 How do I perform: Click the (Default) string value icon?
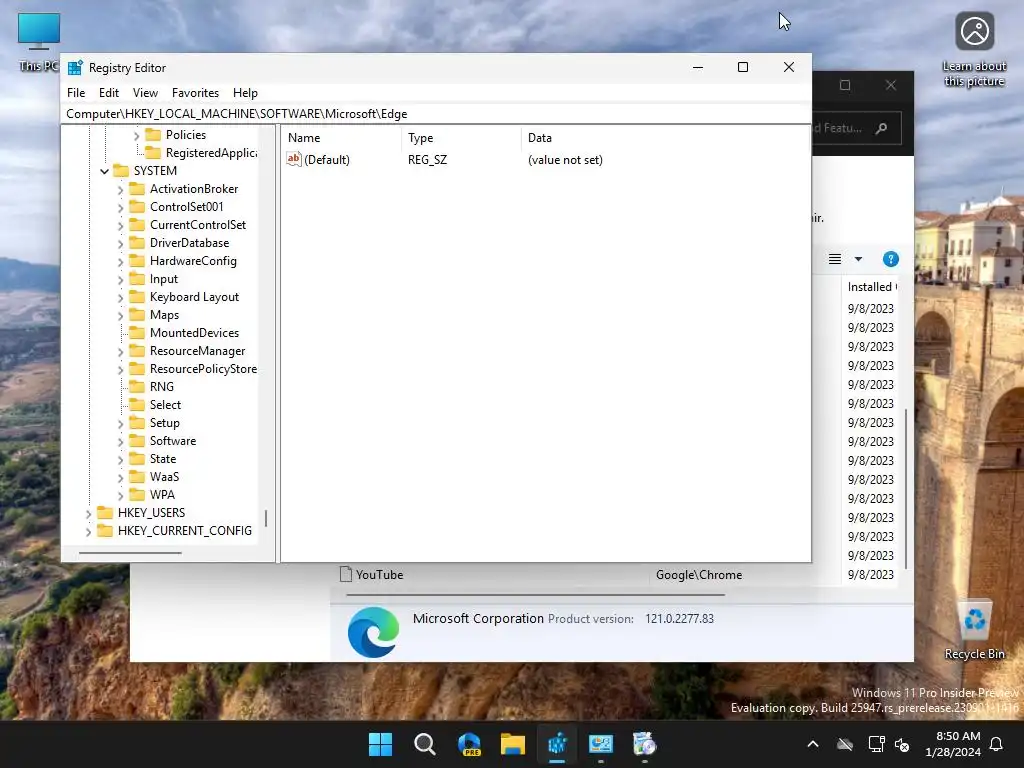tap(294, 159)
